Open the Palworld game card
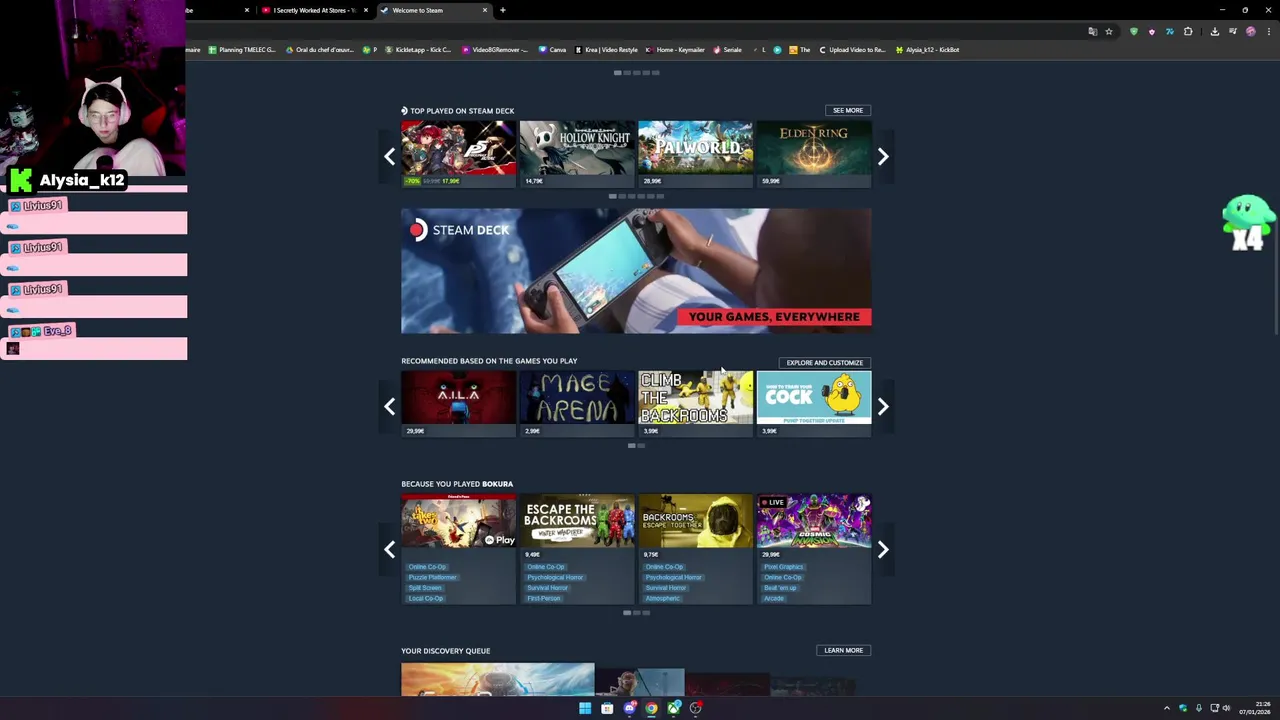The image size is (1280, 720). click(x=695, y=153)
